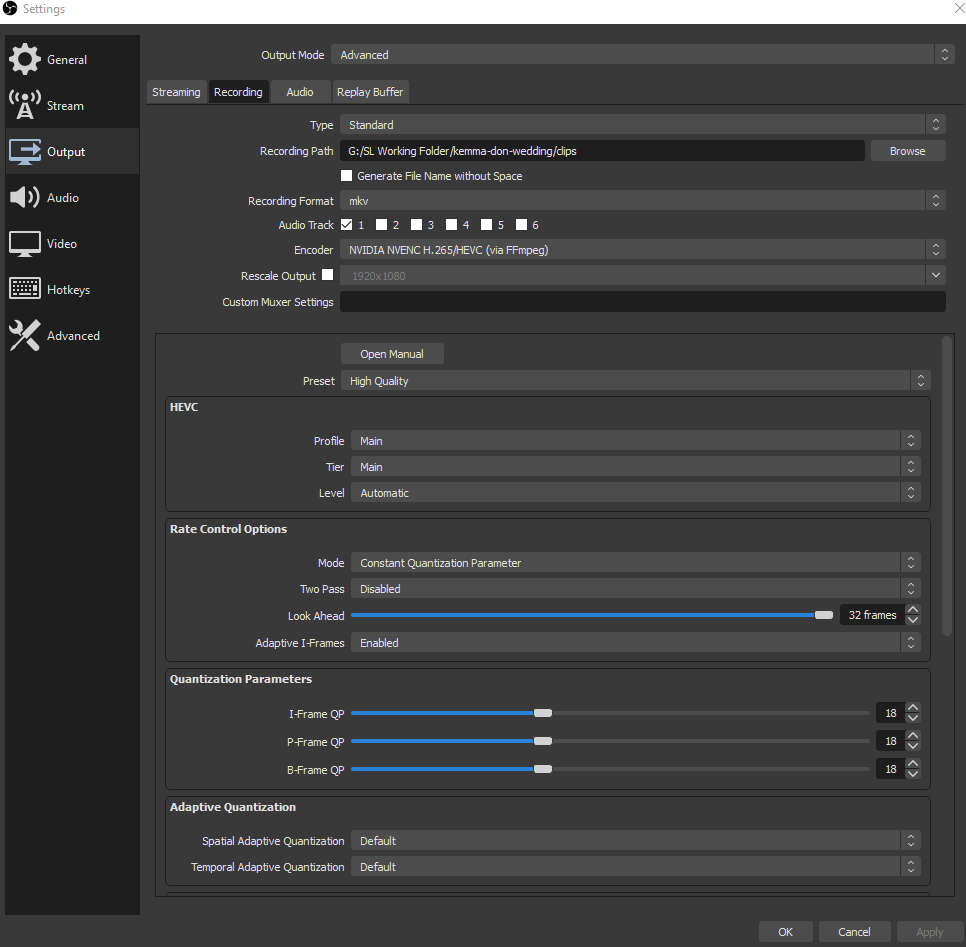Open Audio settings speaker icon
The image size is (966, 947).
(x=25, y=197)
